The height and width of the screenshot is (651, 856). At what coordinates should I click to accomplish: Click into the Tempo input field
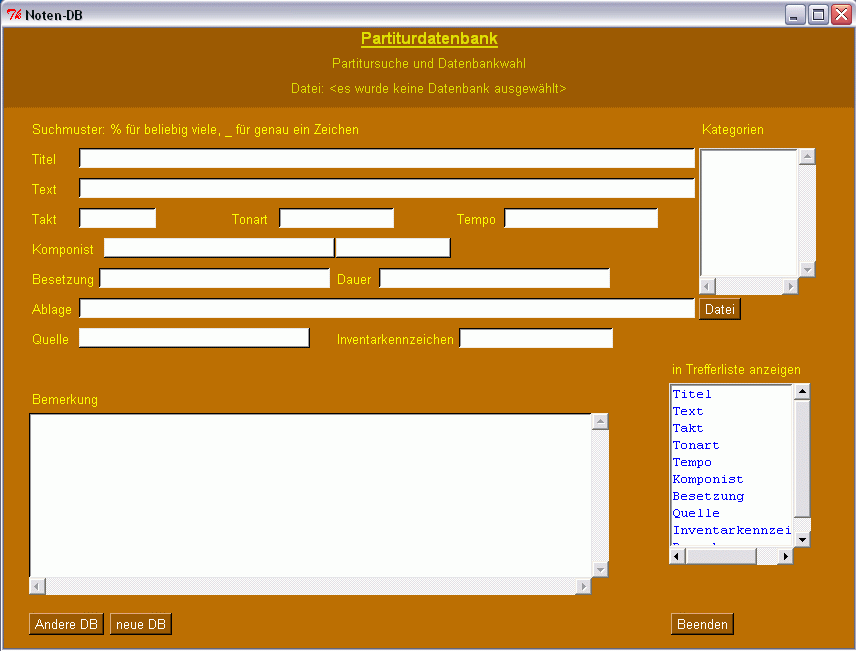coord(580,219)
